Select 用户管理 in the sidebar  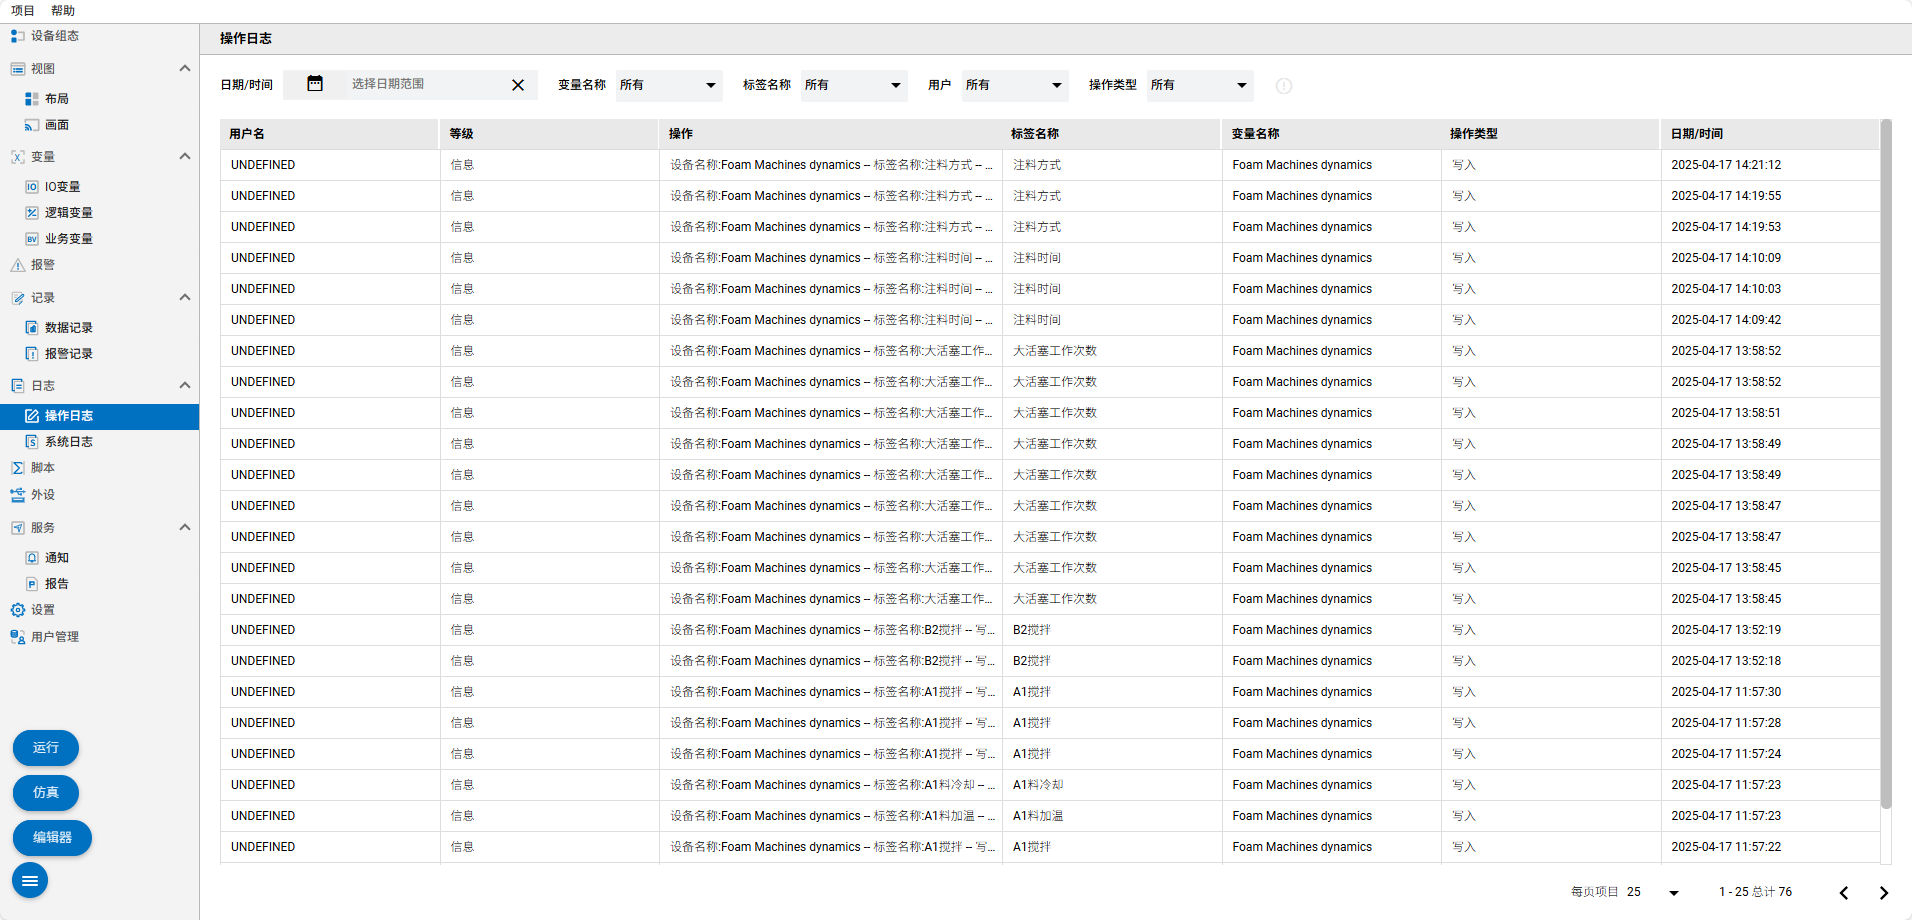pos(55,637)
